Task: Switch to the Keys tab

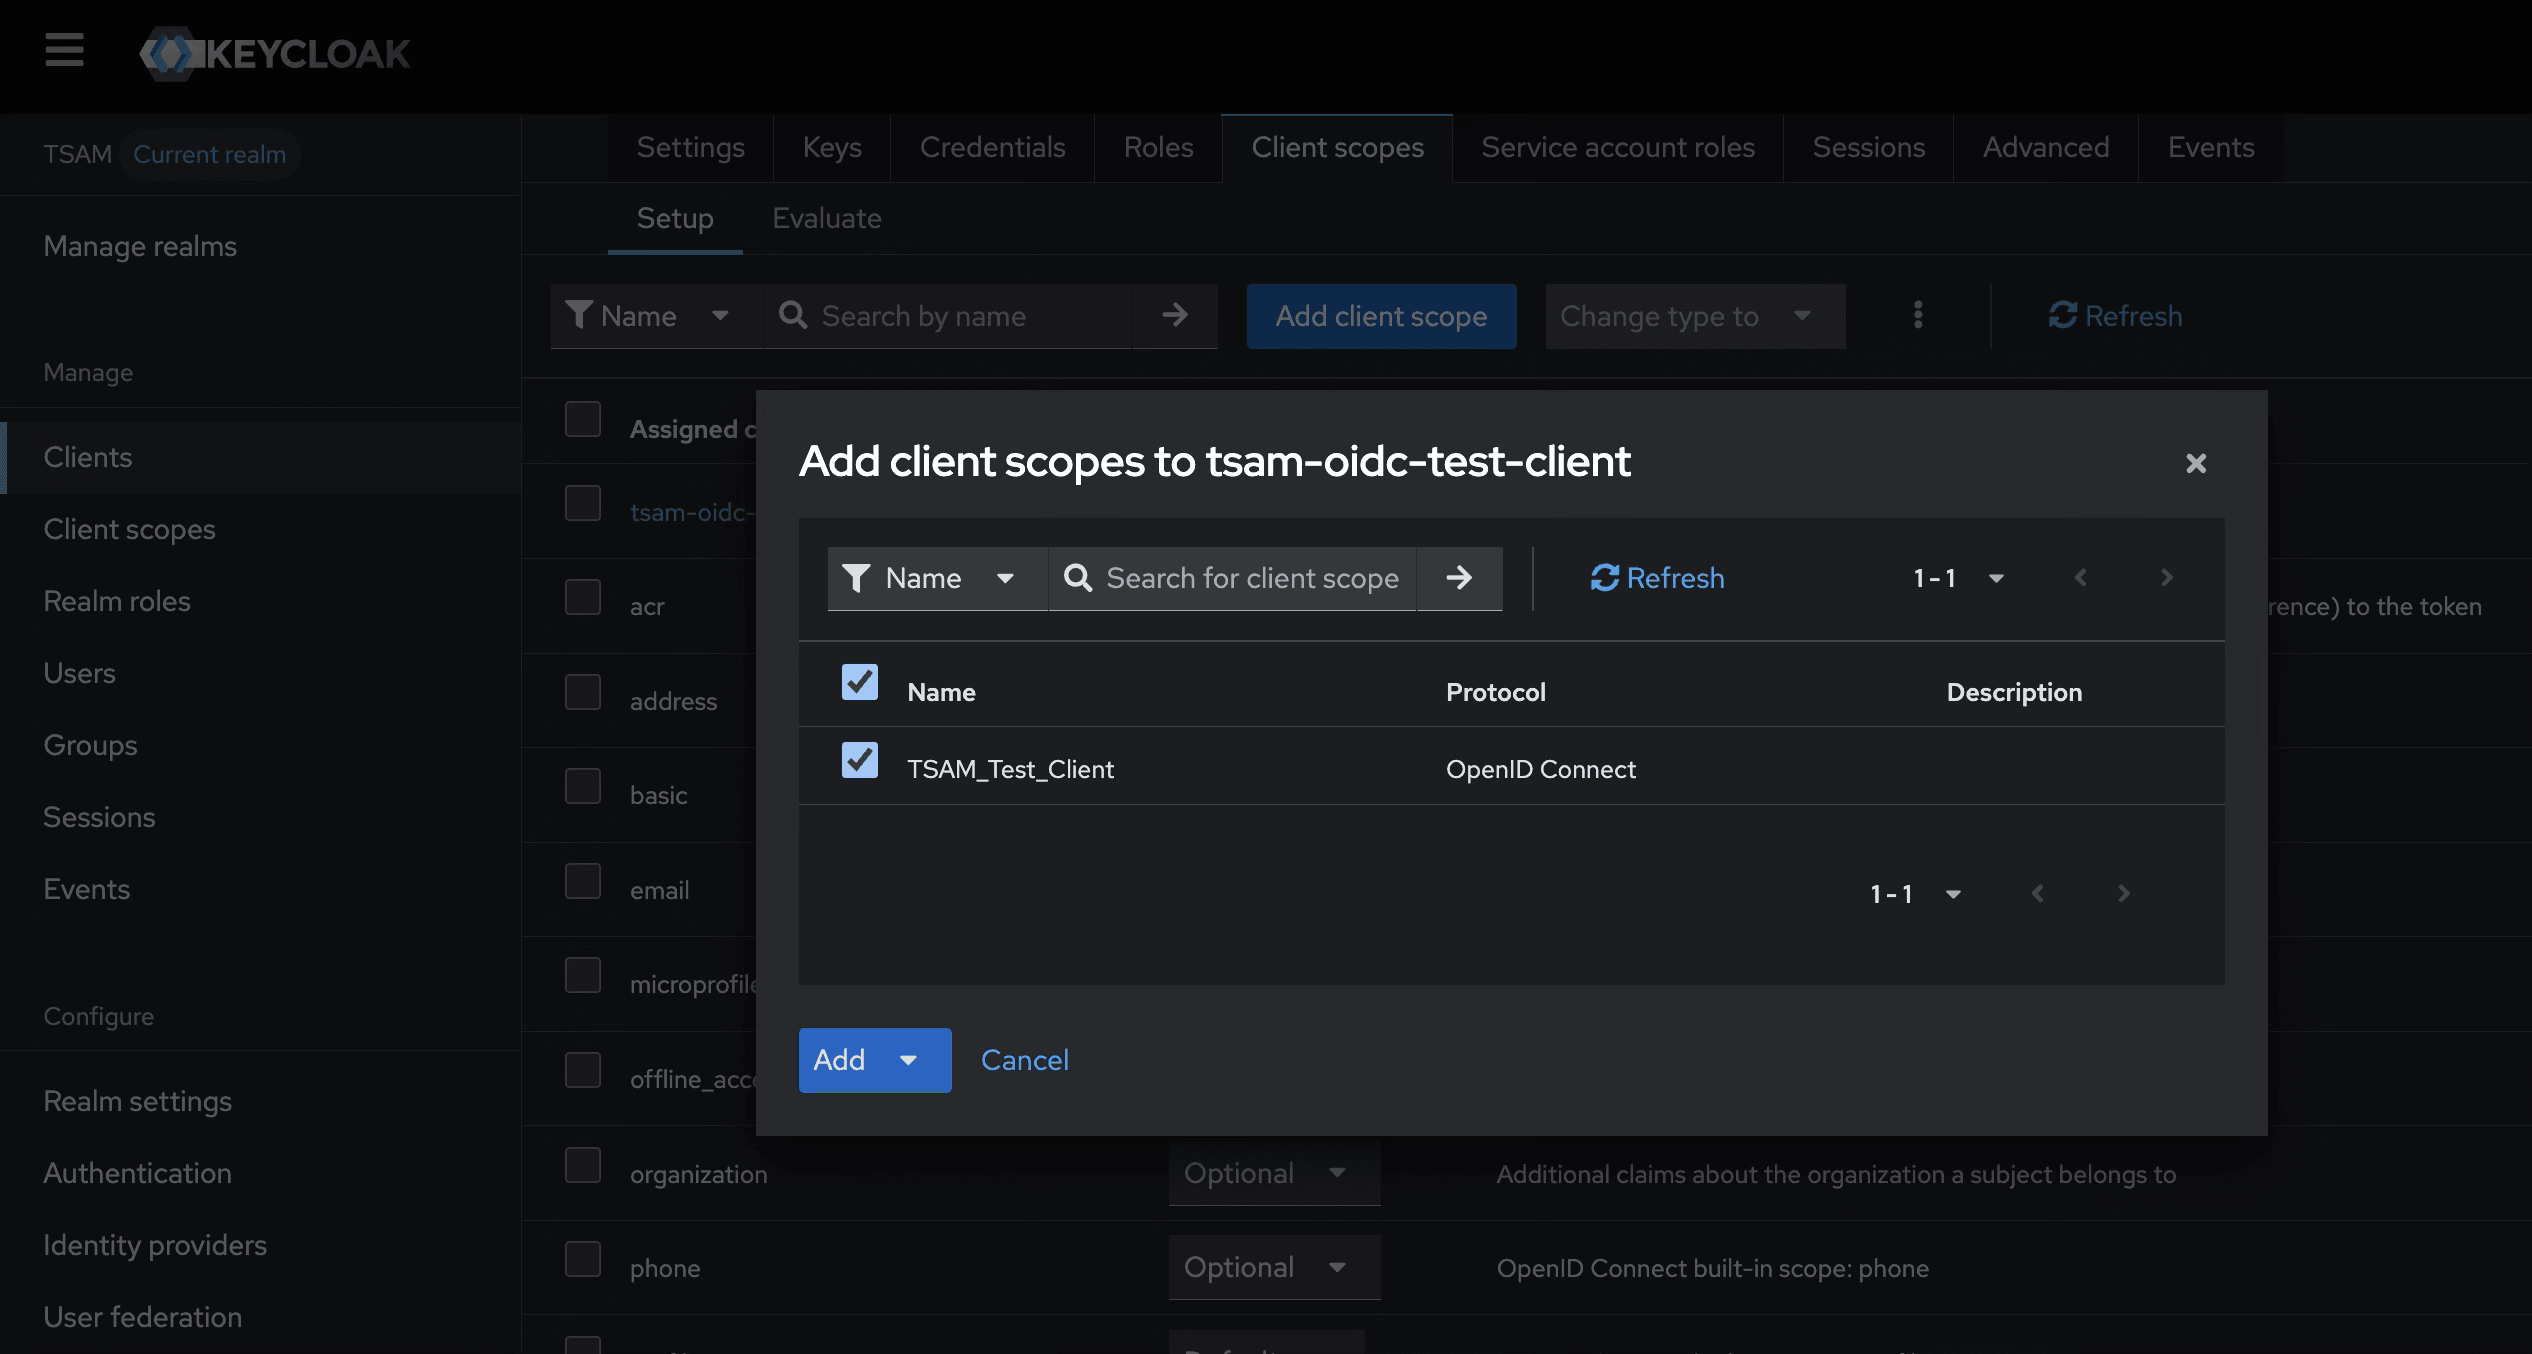Action: tap(832, 148)
